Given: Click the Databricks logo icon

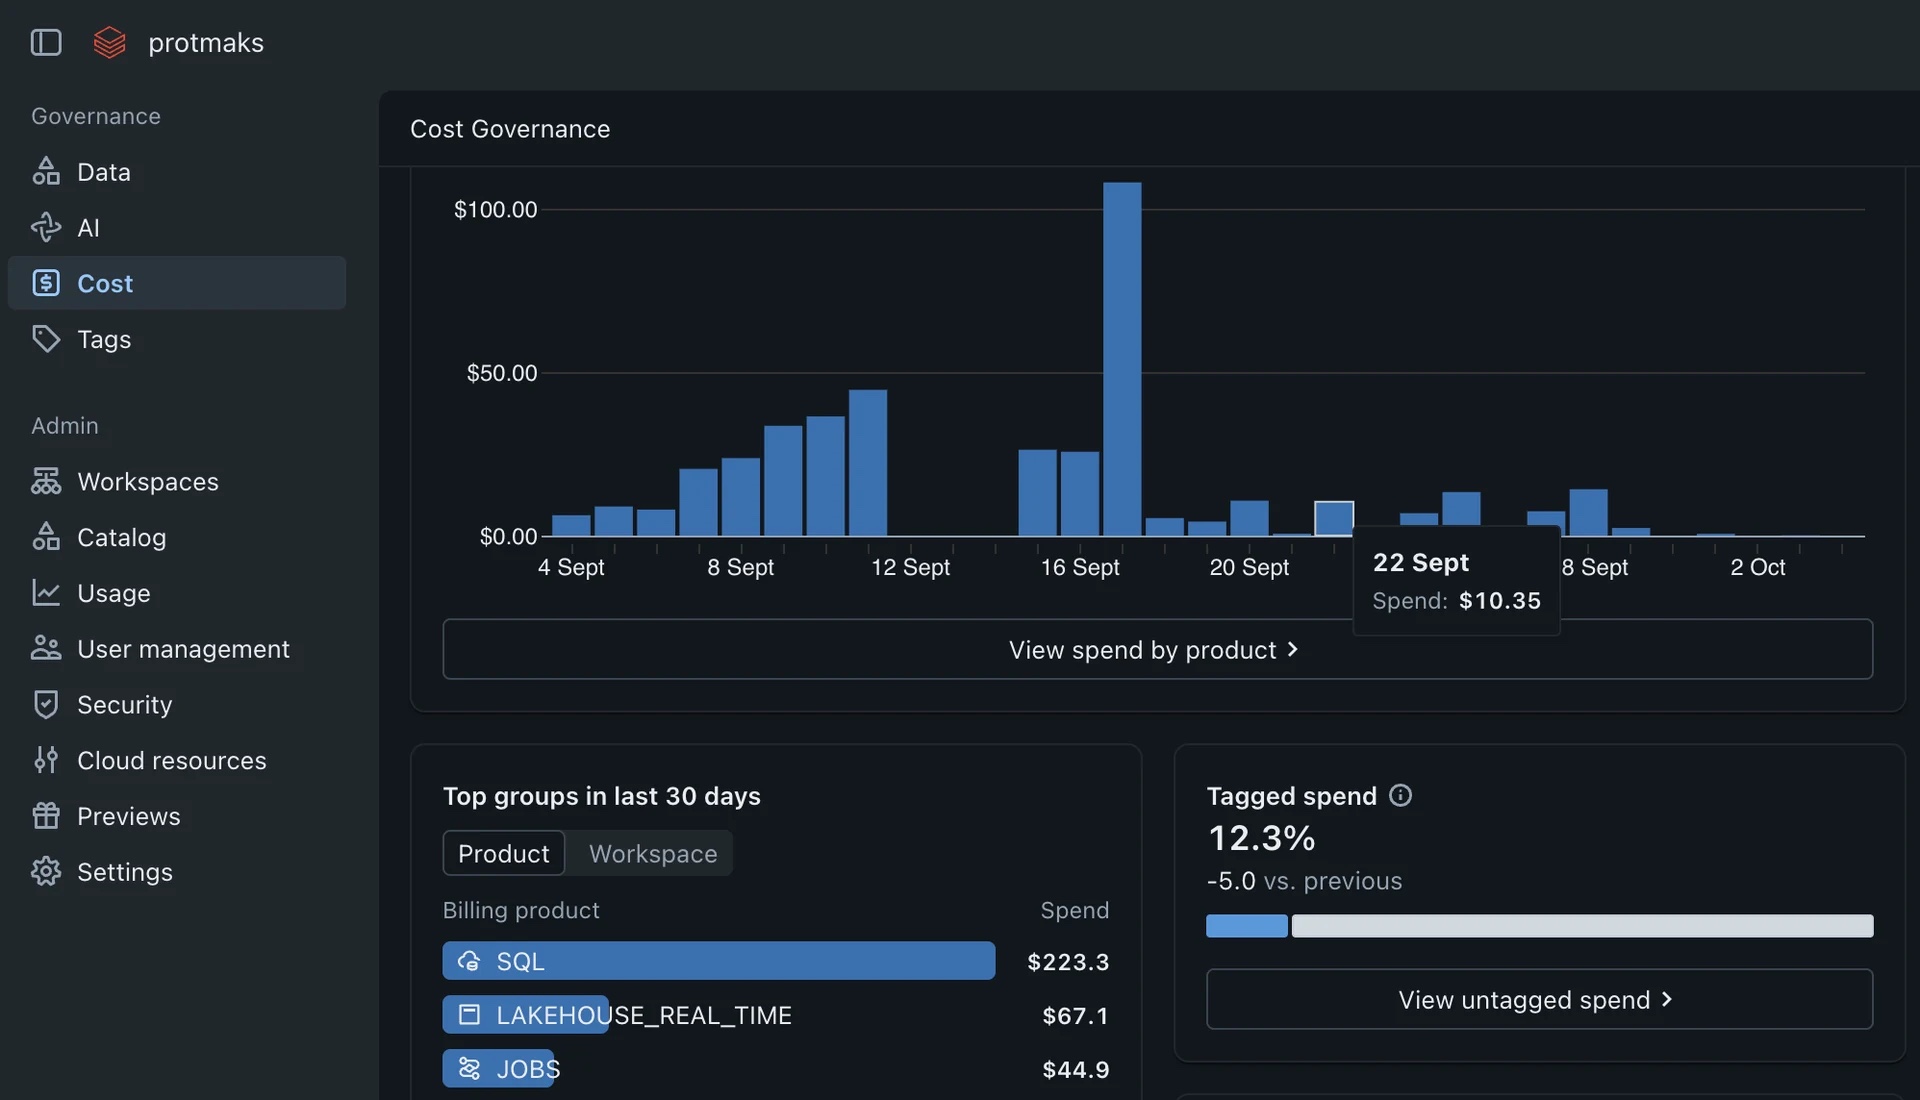Looking at the screenshot, I should pyautogui.click(x=109, y=42).
